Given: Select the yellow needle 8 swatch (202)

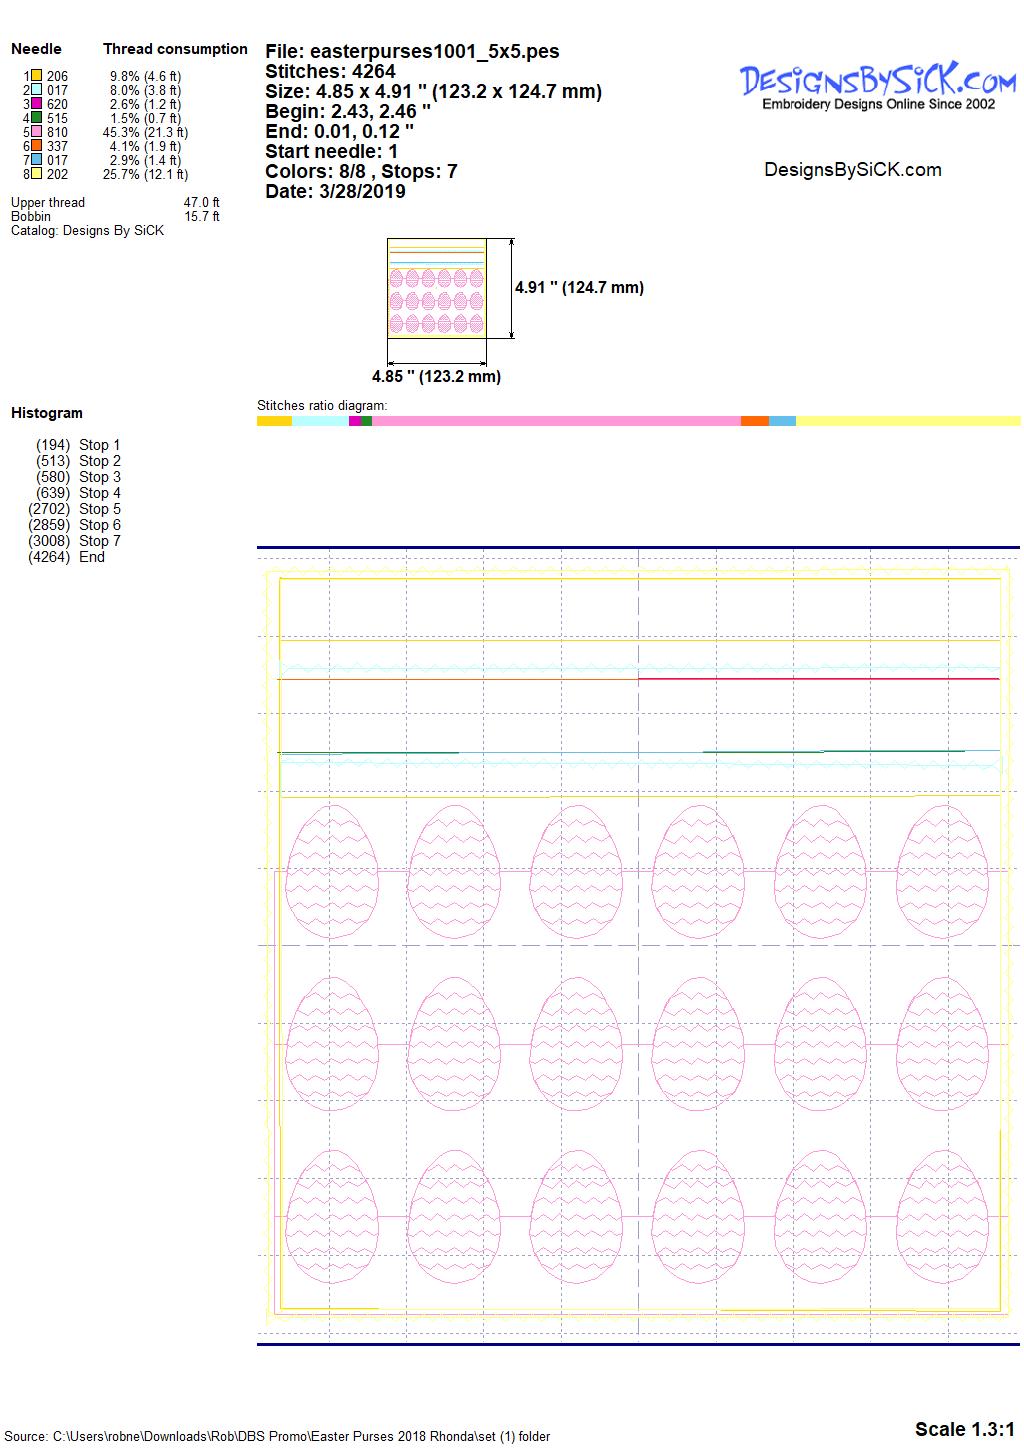Looking at the screenshot, I should pos(36,174).
